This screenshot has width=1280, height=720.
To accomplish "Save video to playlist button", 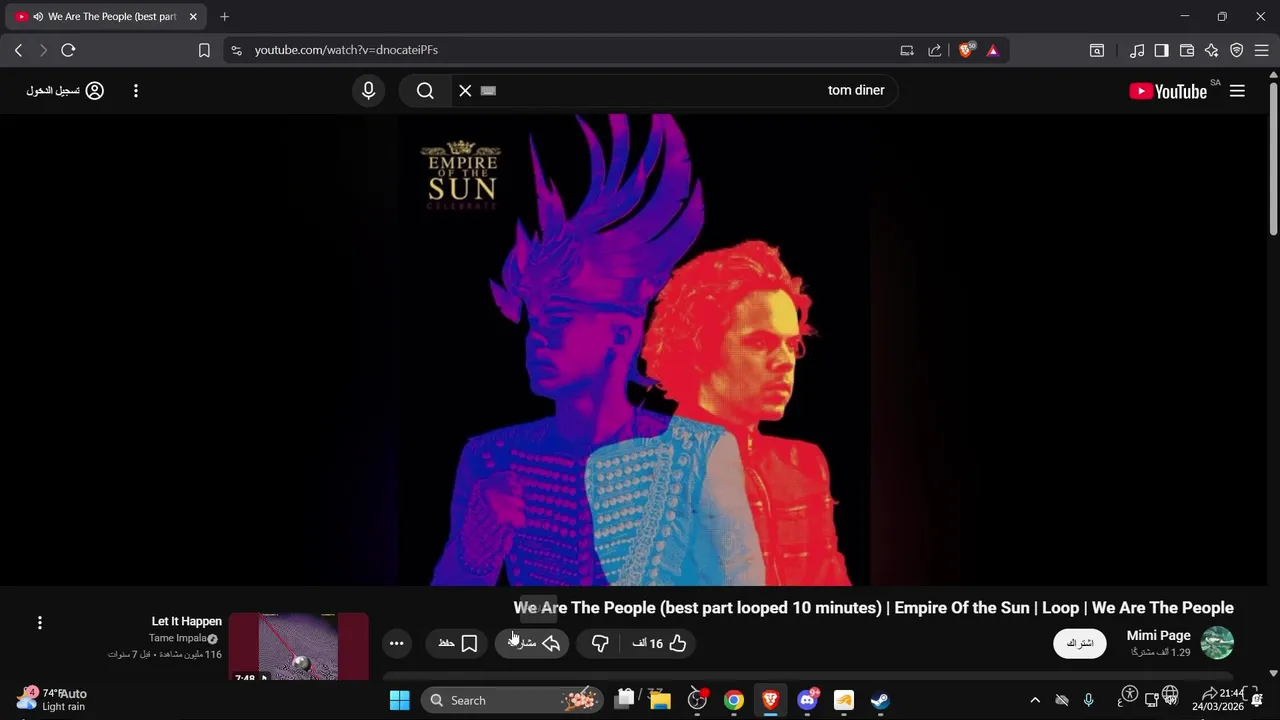I will (x=458, y=643).
